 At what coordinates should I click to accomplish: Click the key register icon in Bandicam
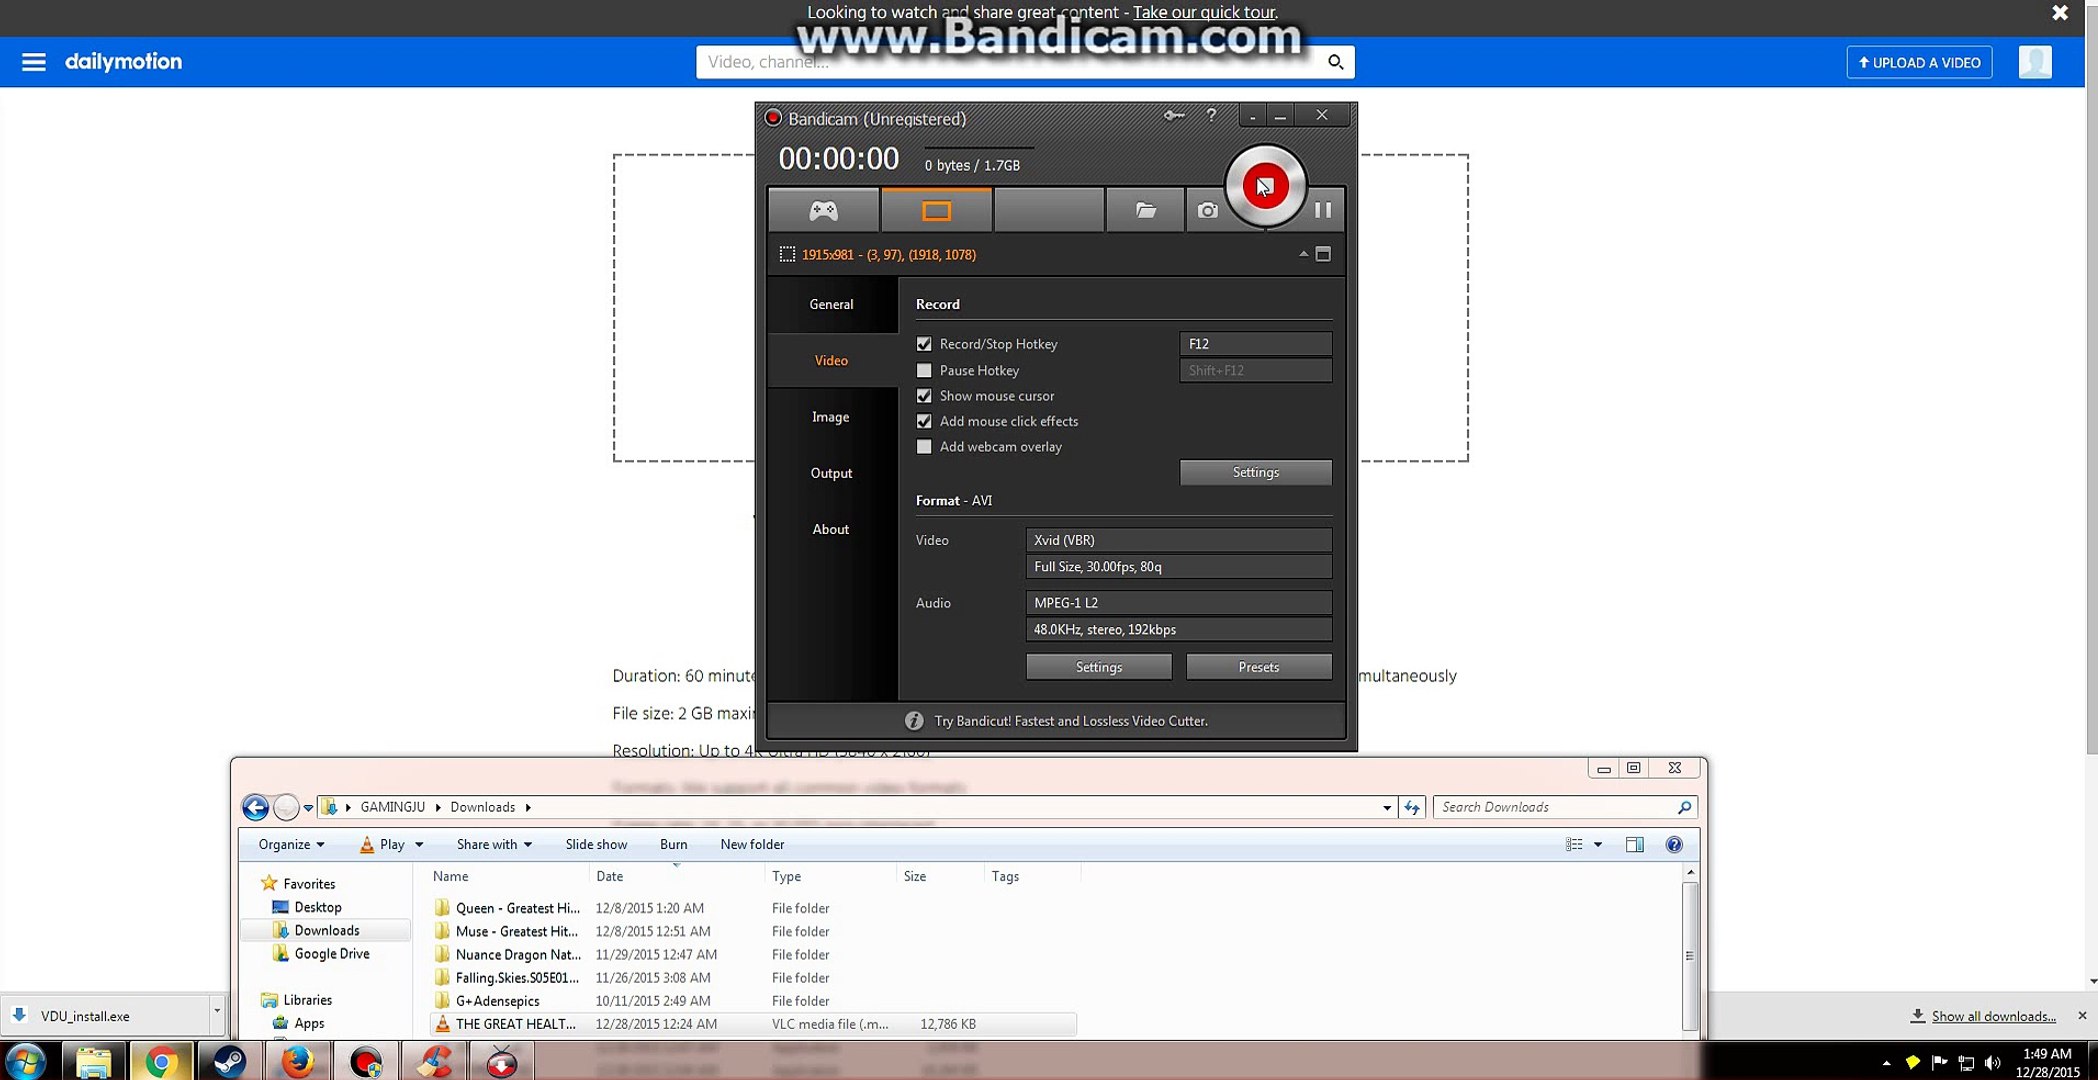1173,116
